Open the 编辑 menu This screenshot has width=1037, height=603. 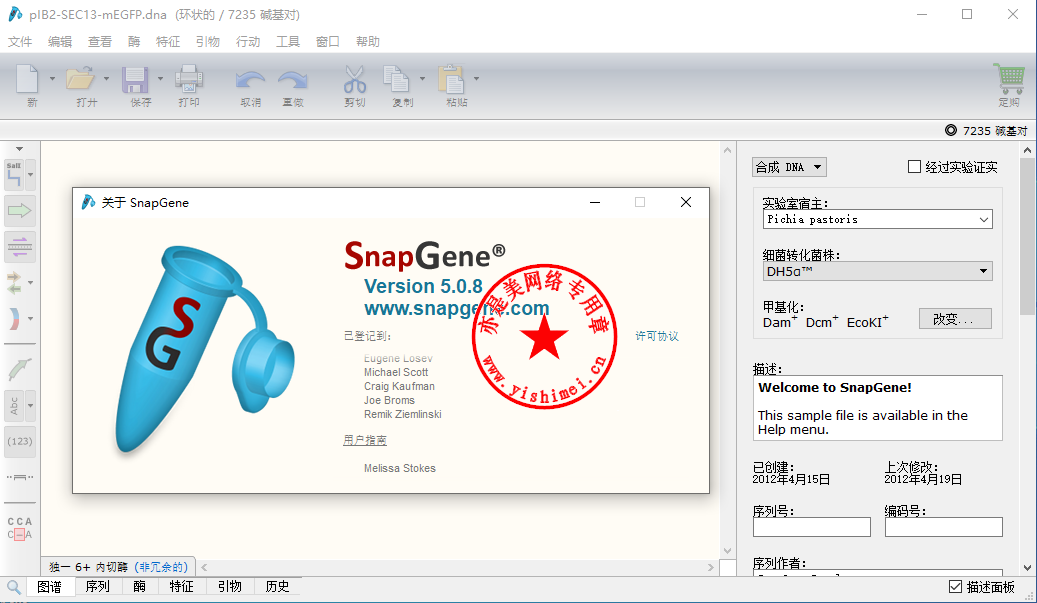pos(60,42)
